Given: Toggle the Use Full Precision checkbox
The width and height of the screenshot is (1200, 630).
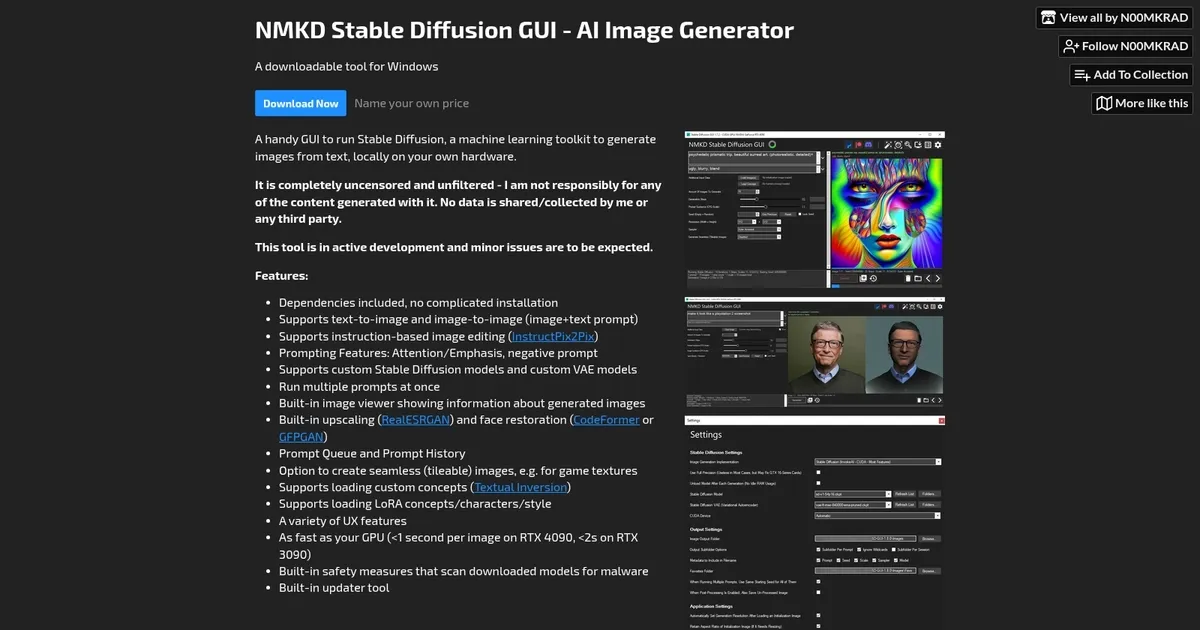Looking at the screenshot, I should (x=818, y=472).
